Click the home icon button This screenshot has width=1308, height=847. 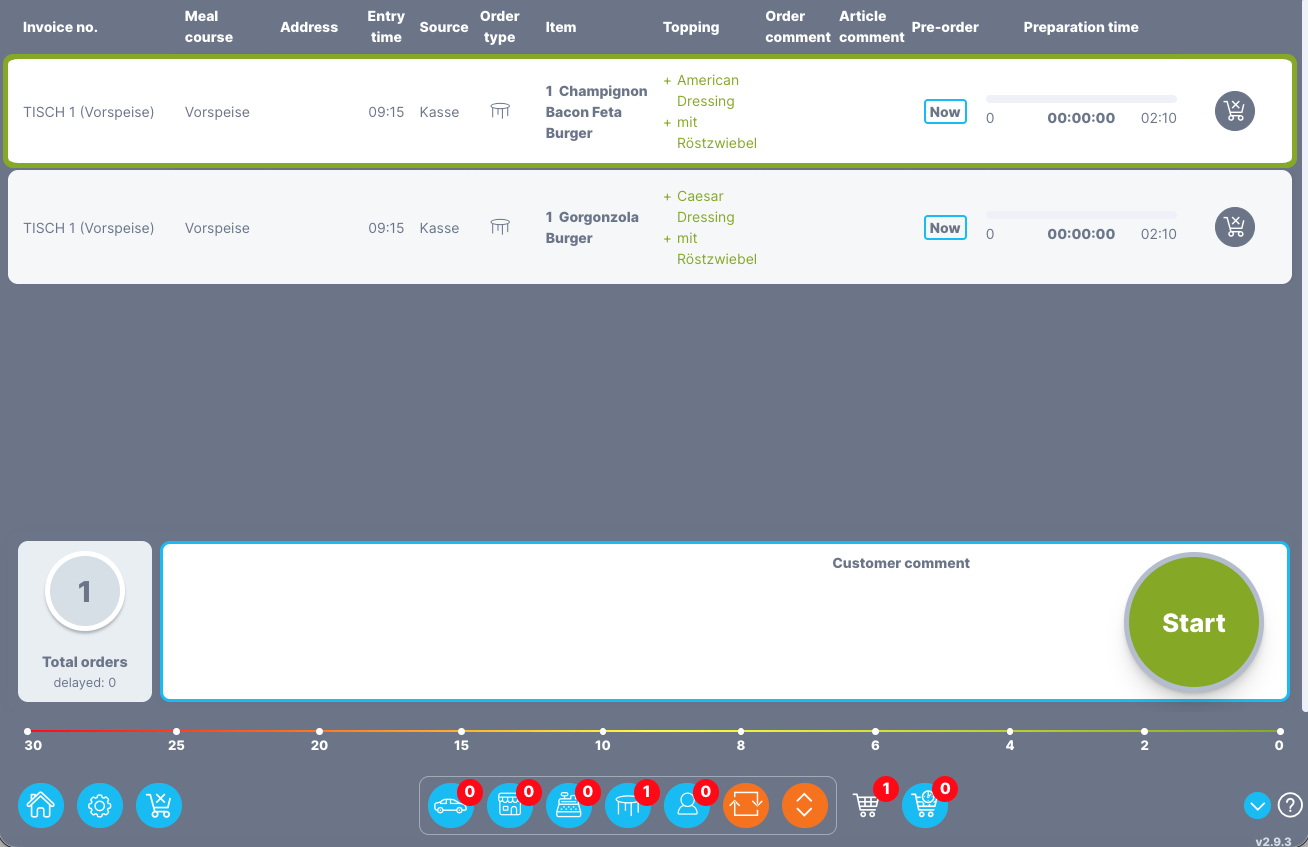[x=41, y=805]
